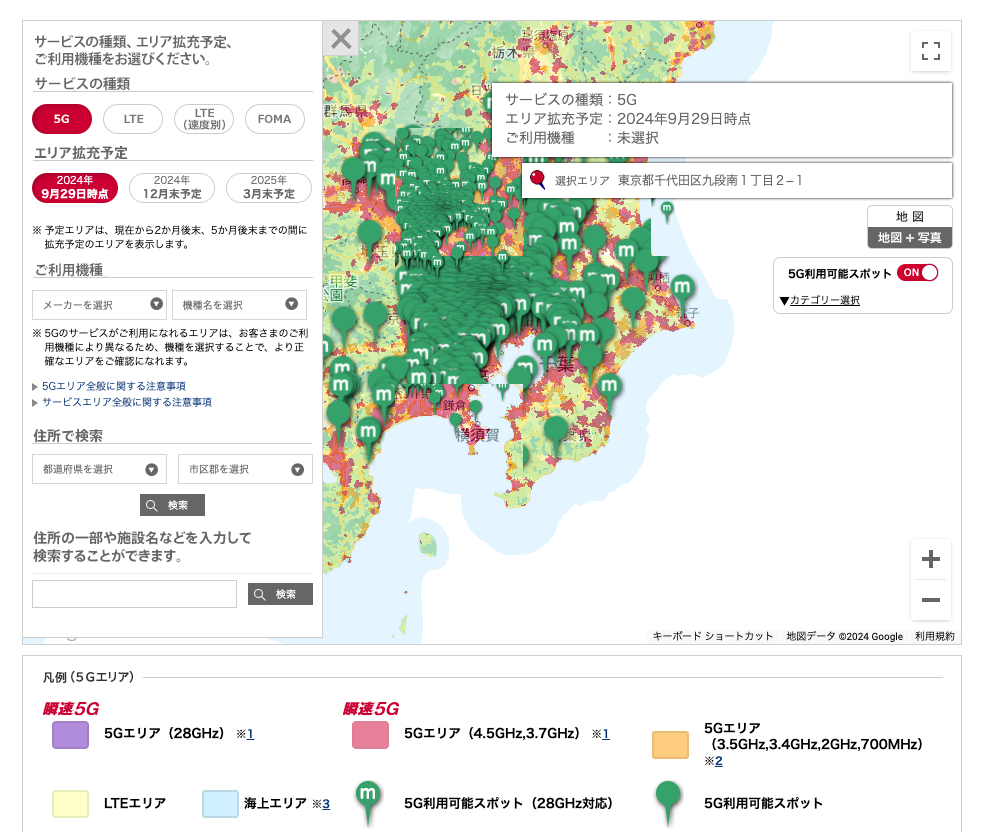The height and width of the screenshot is (832, 981).
Task: Click the ご利用機種 heading
Action: pyautogui.click(x=69, y=270)
